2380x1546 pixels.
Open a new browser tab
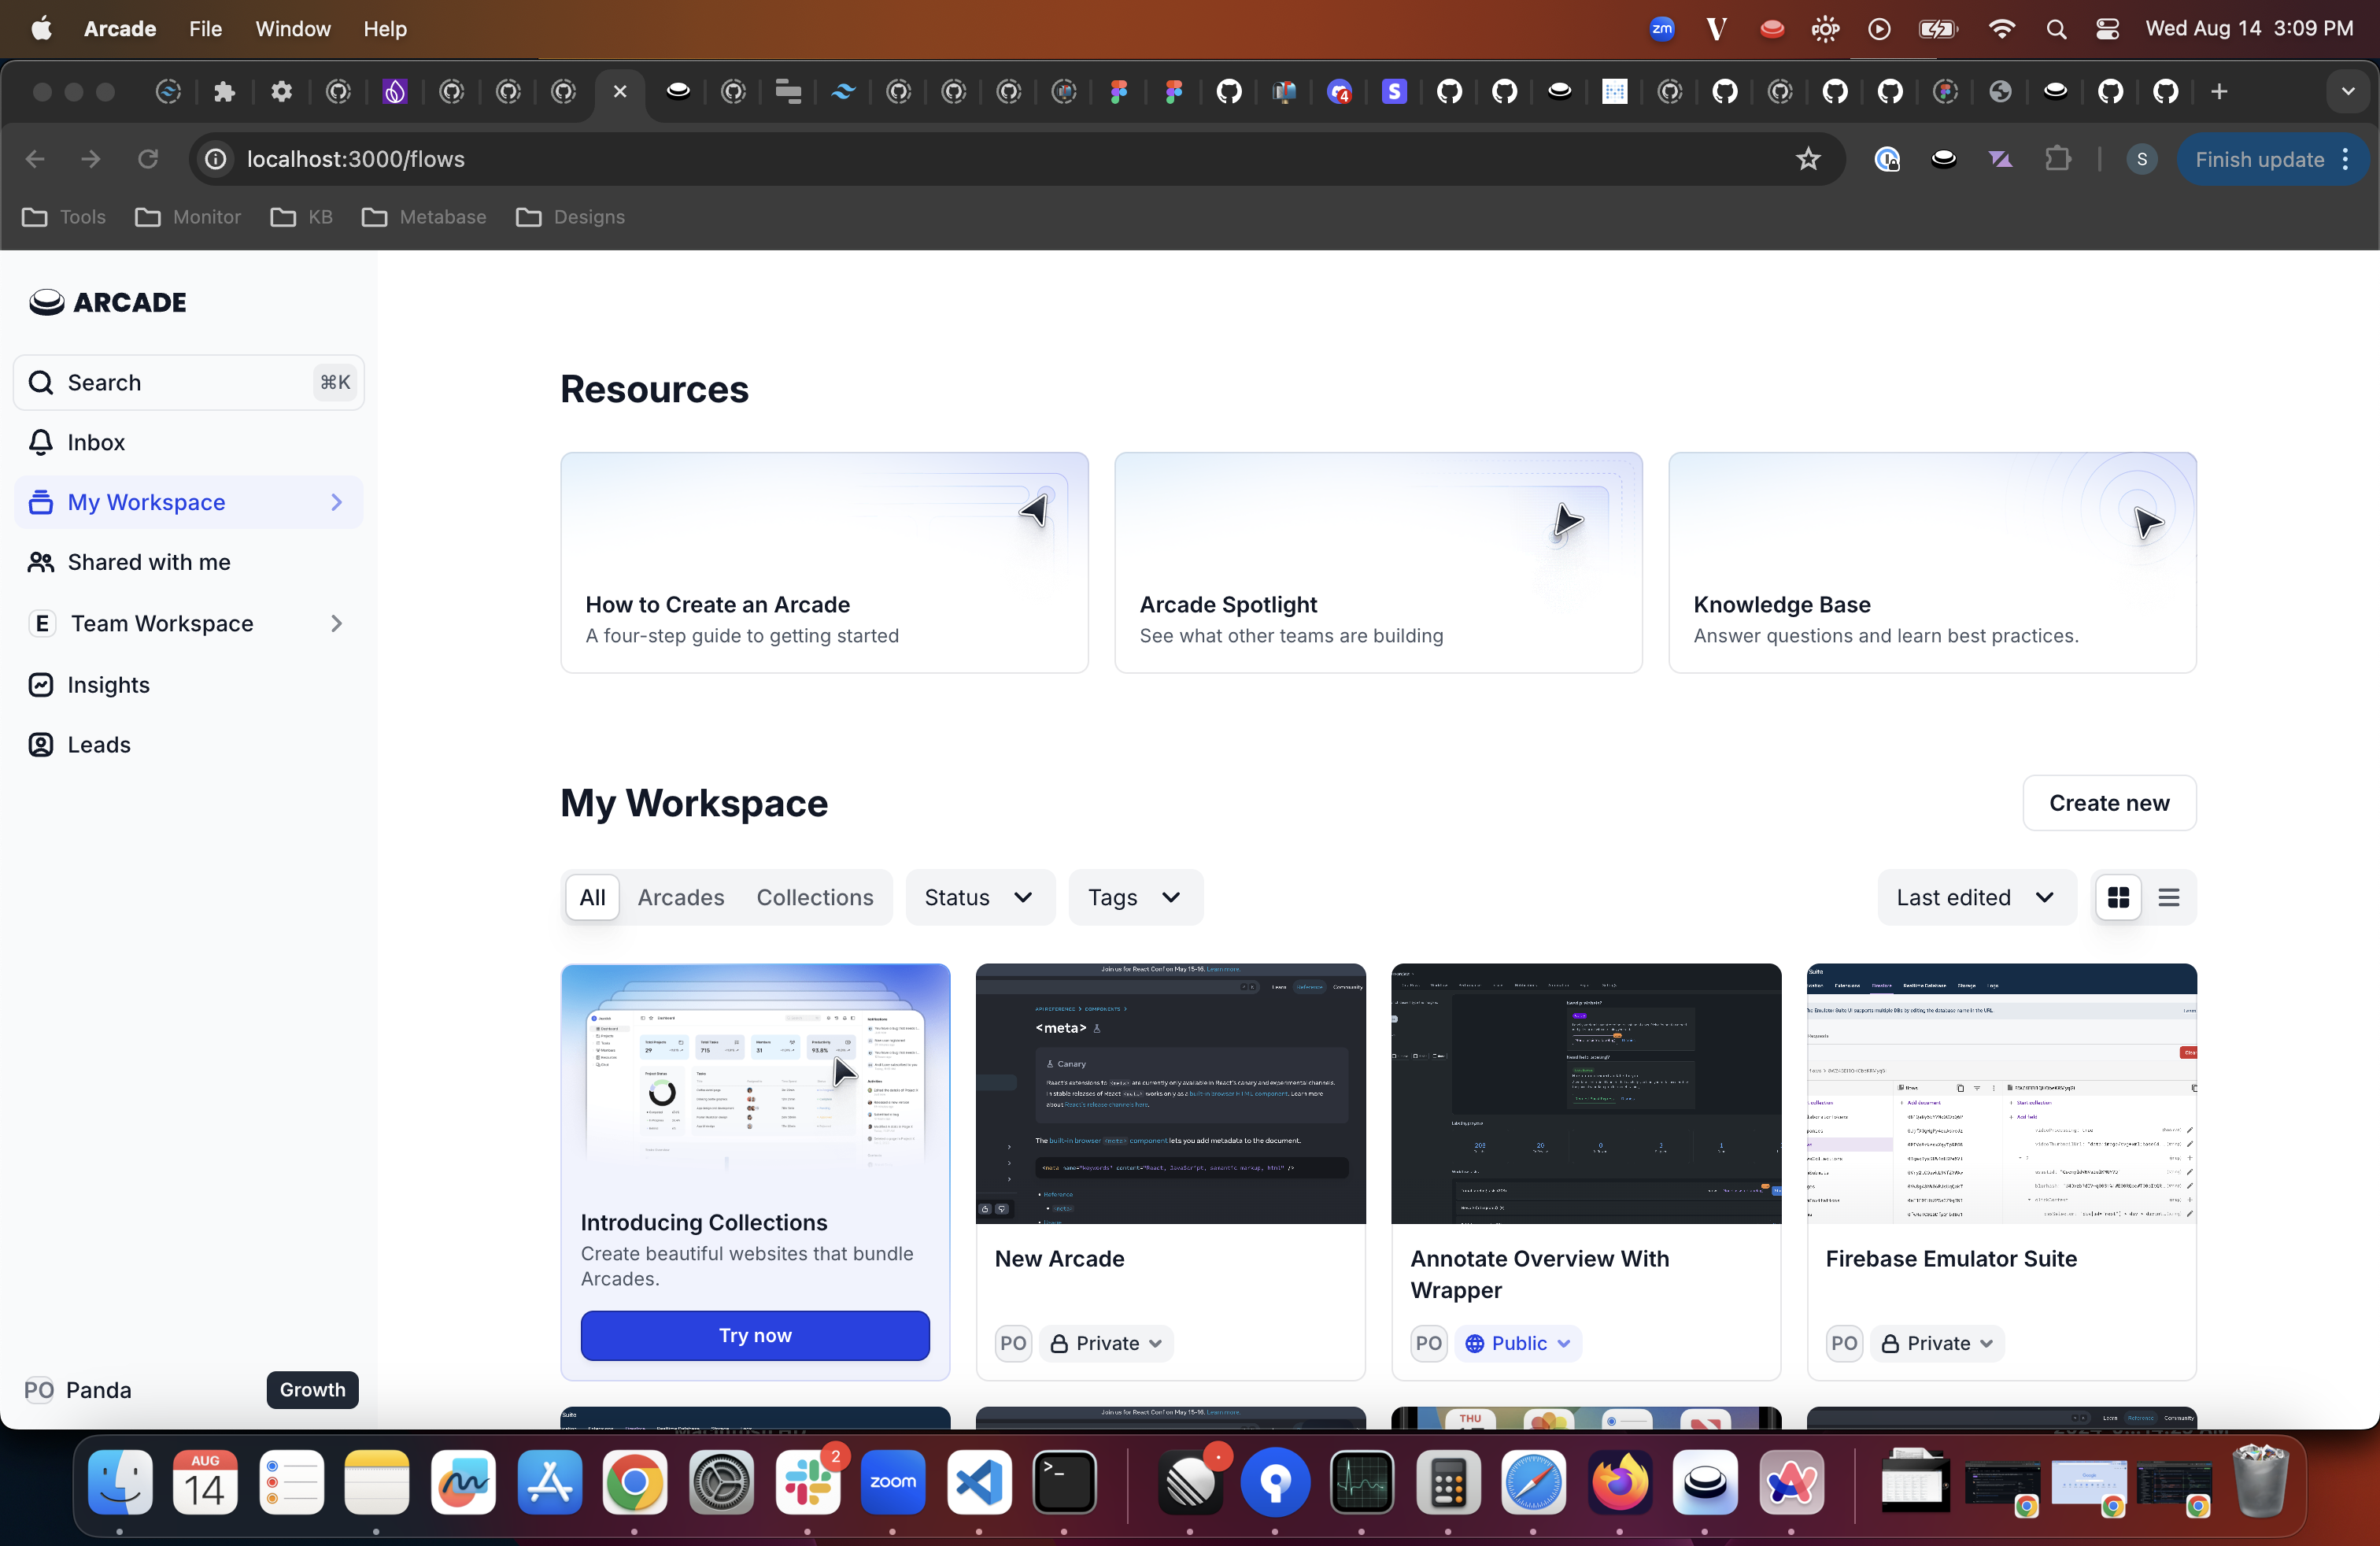click(2218, 92)
